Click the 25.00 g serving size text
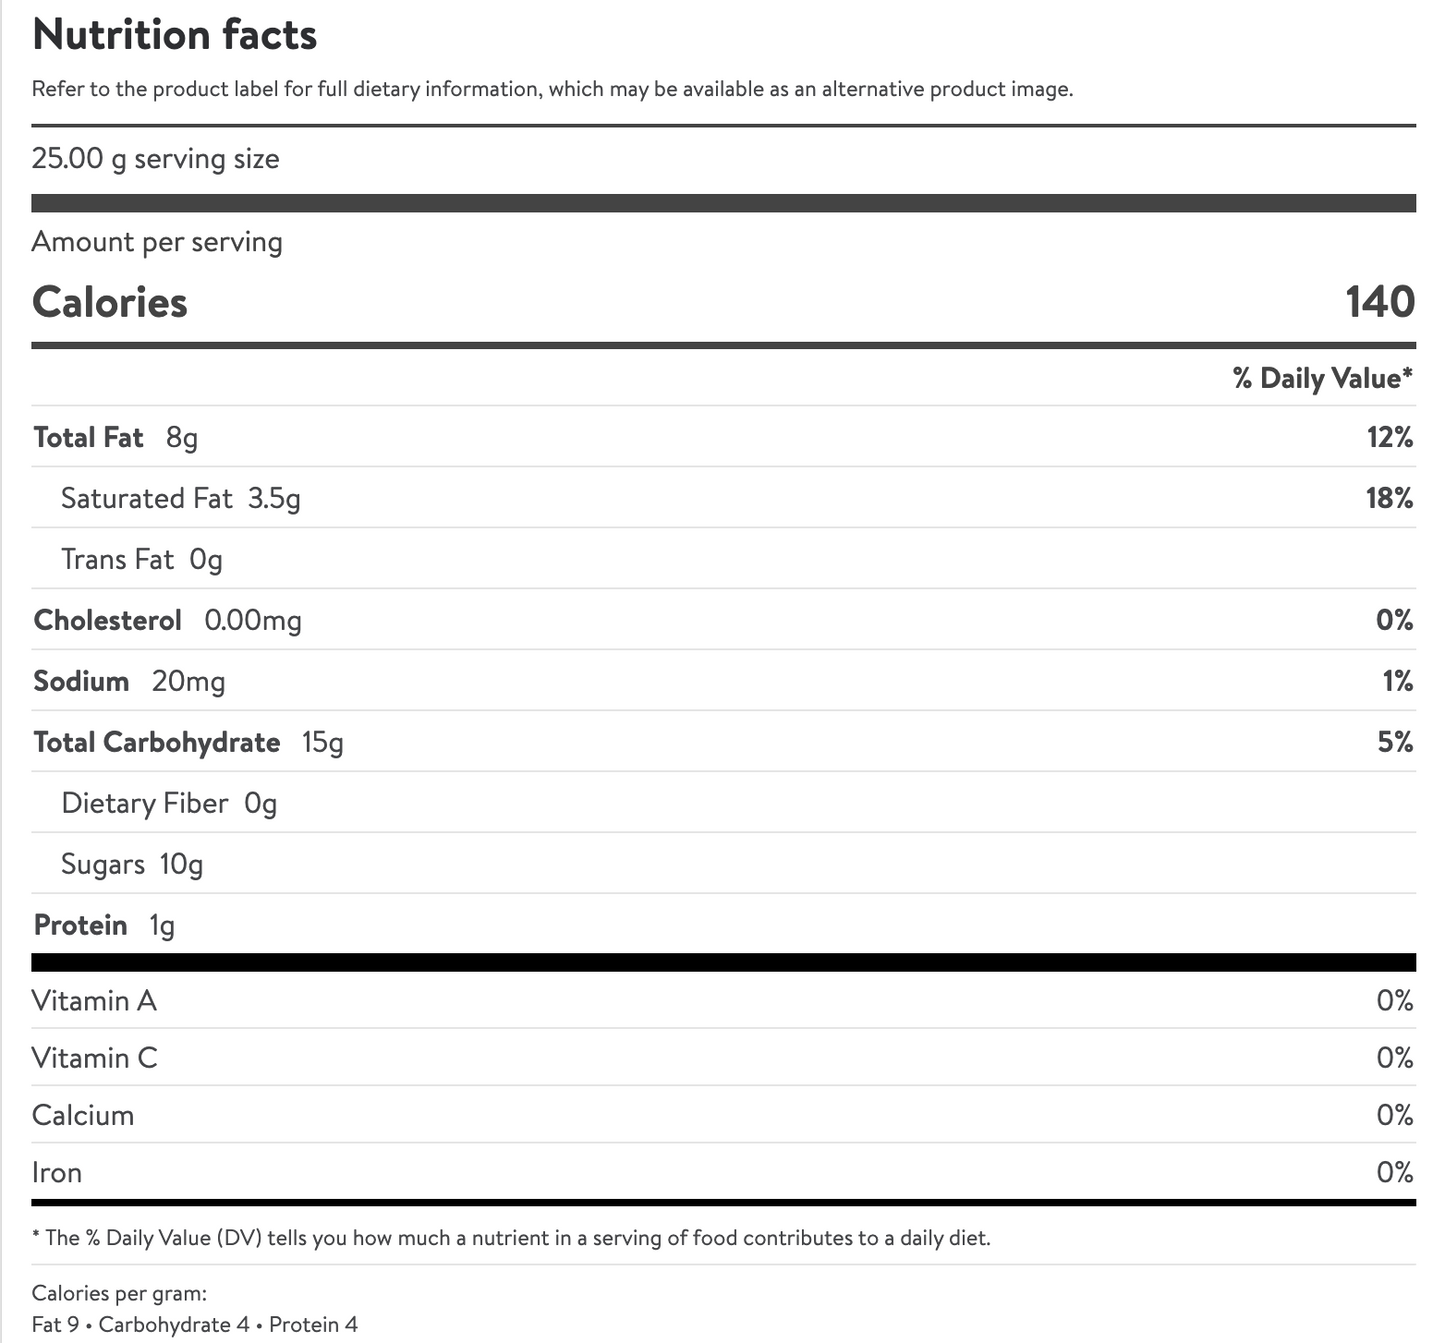 point(155,159)
